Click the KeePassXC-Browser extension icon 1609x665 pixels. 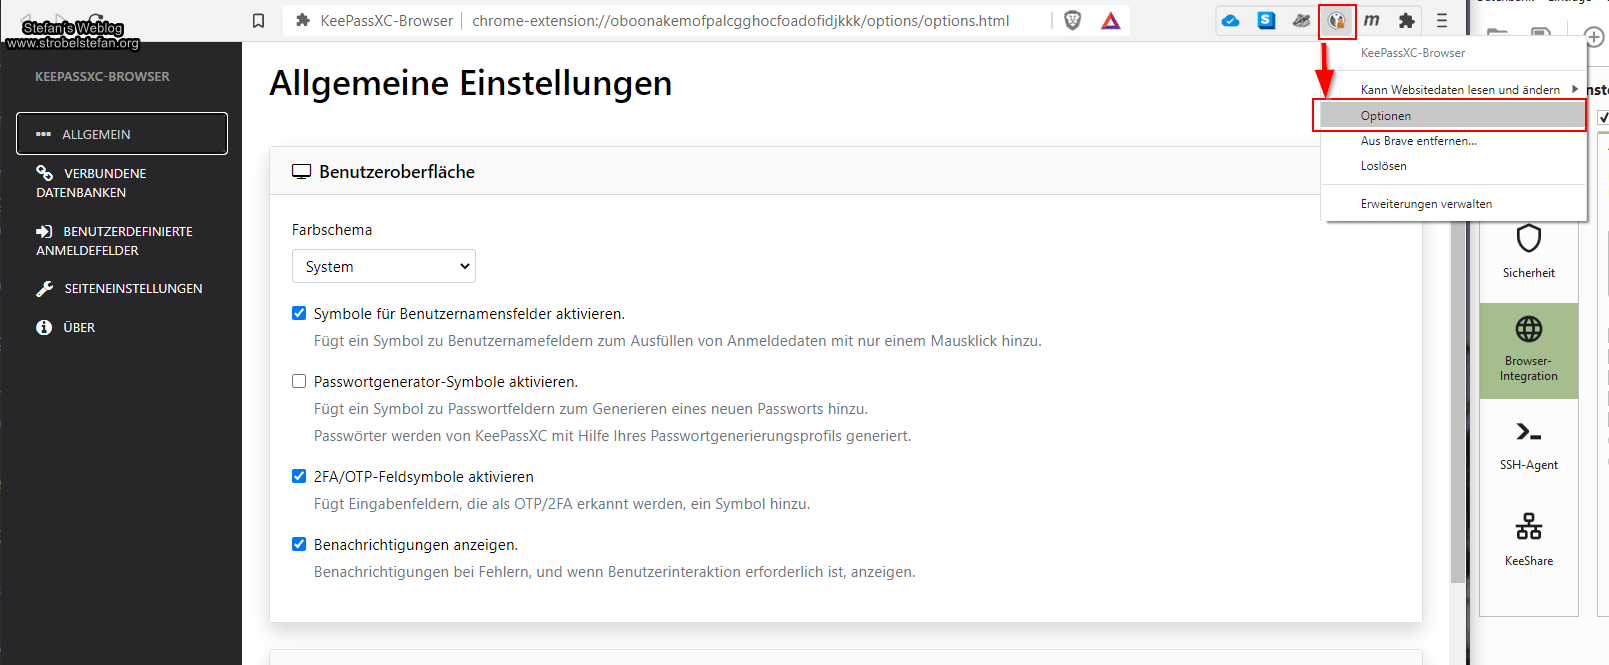(1337, 20)
